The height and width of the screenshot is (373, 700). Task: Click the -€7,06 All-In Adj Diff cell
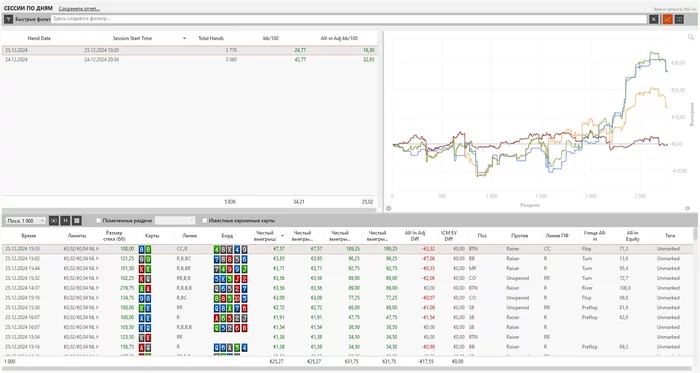point(427,259)
